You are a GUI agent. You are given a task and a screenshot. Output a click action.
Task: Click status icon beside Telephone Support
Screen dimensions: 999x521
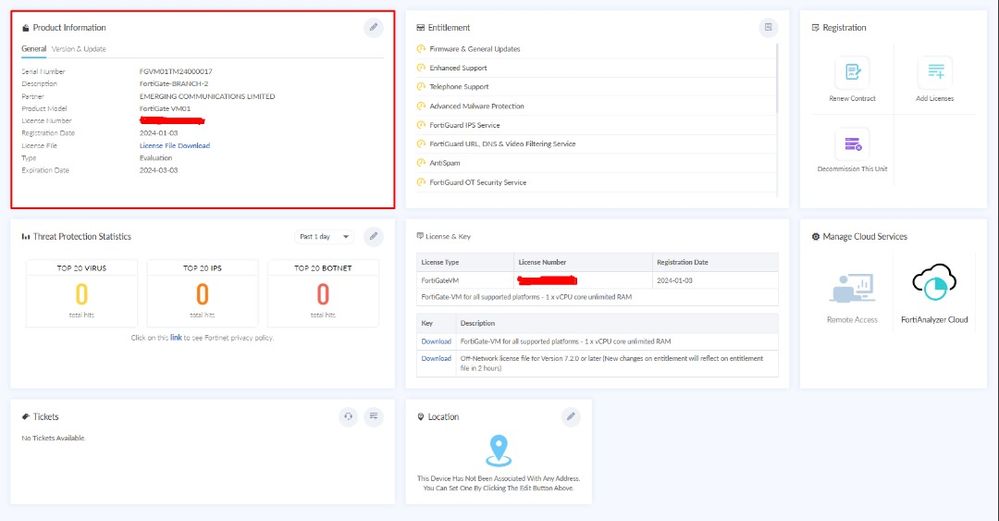[x=420, y=87]
